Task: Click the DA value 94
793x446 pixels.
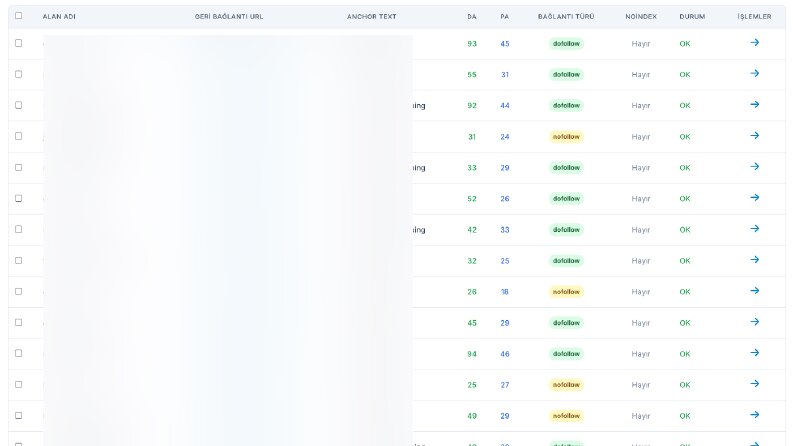Action: coord(472,354)
